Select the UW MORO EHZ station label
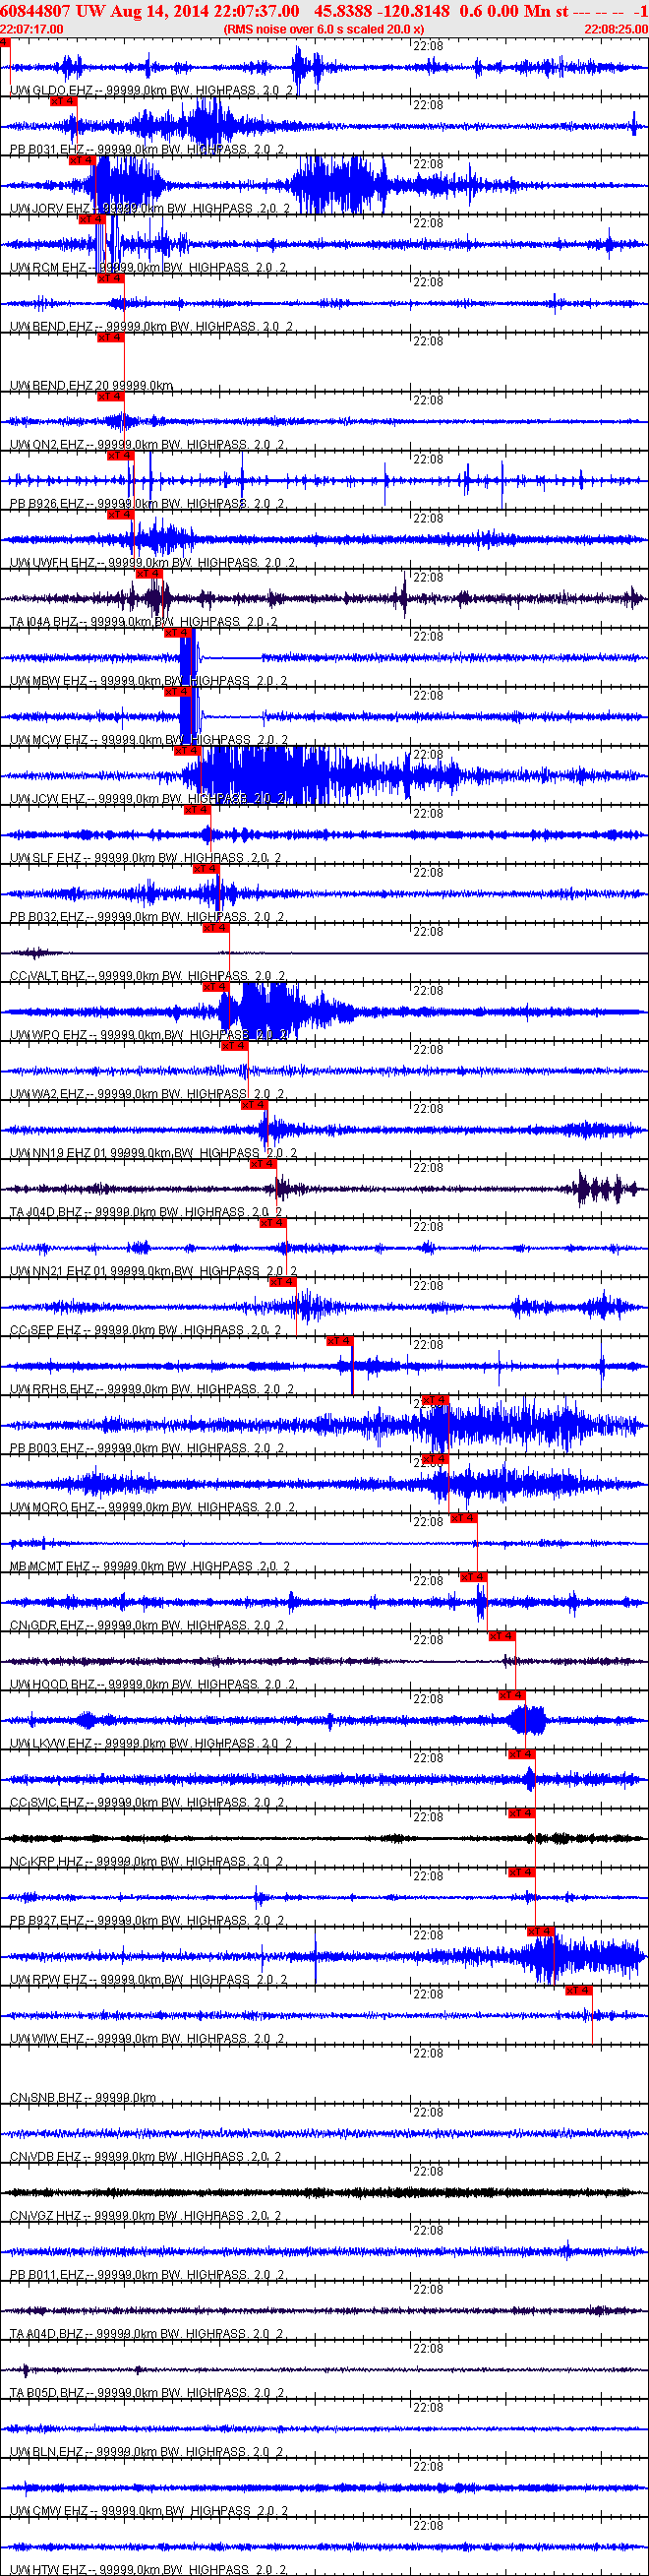649x2576 pixels. coord(152,1506)
